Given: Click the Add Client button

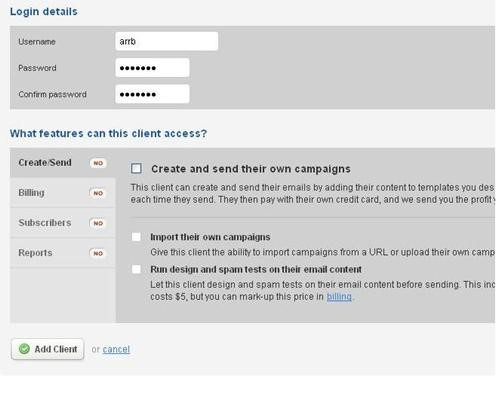Looking at the screenshot, I should [x=47, y=349].
